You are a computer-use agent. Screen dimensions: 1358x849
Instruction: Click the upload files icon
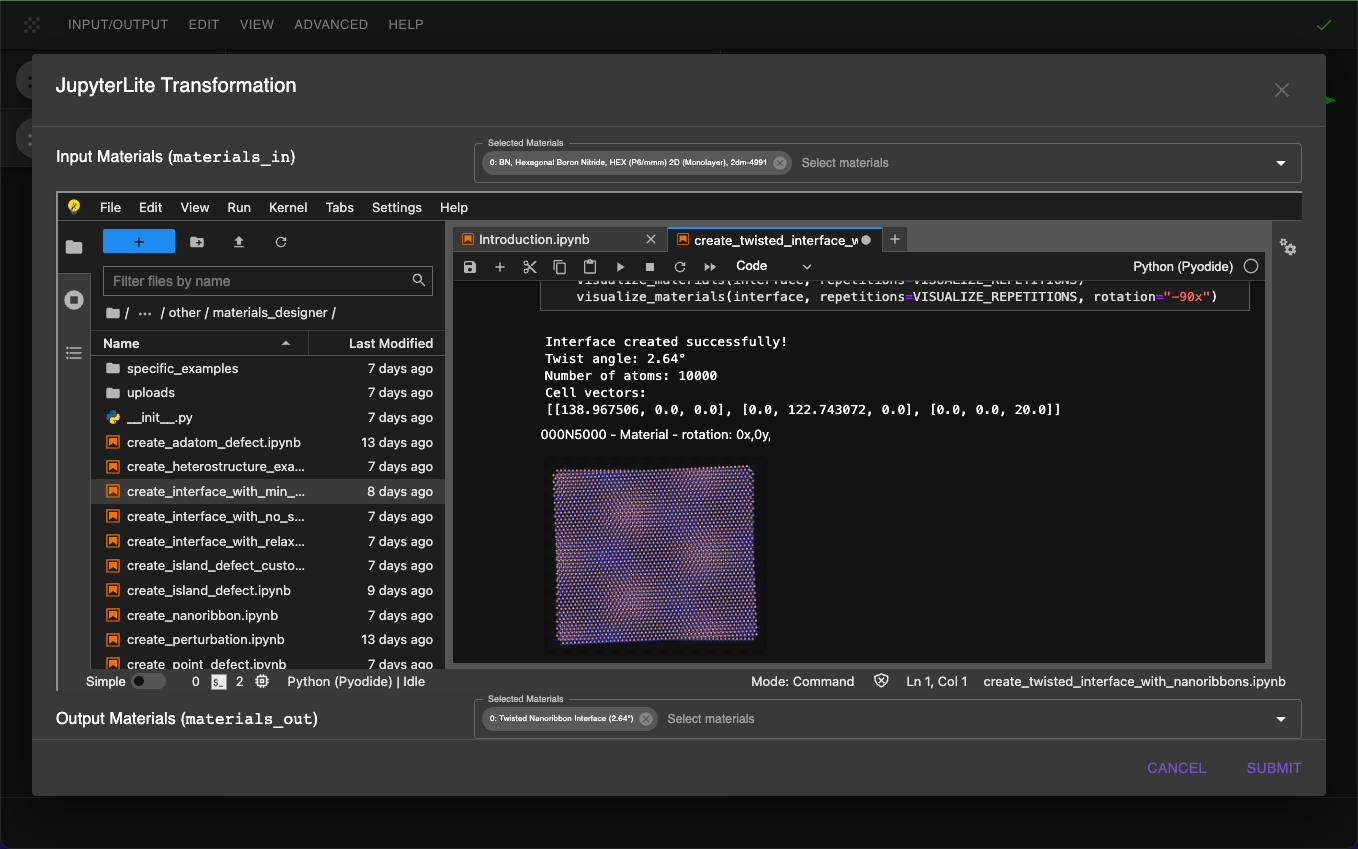(239, 242)
